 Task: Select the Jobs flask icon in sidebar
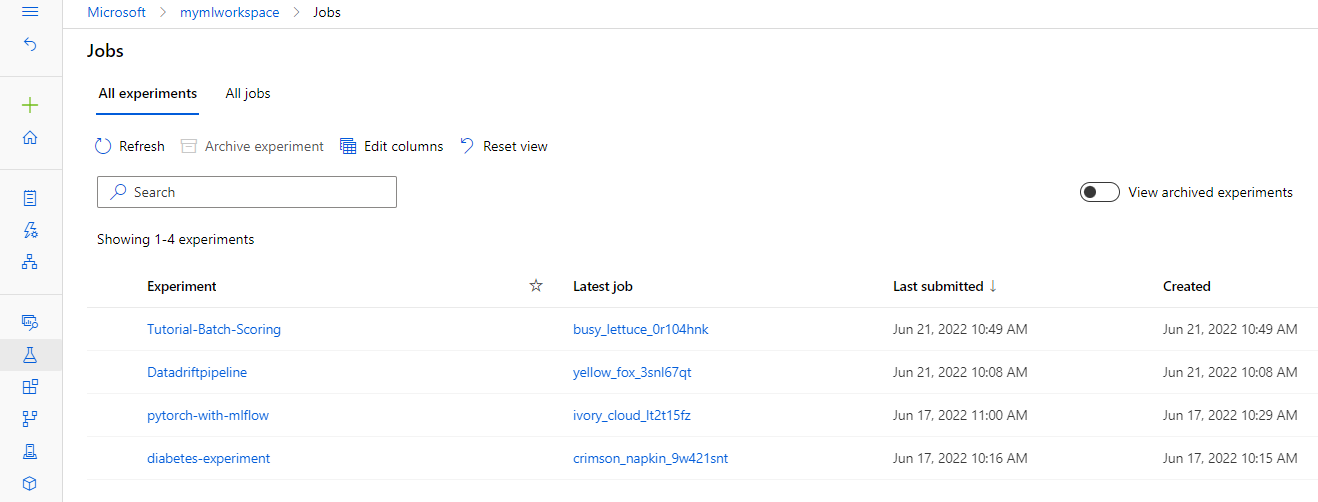pos(30,354)
